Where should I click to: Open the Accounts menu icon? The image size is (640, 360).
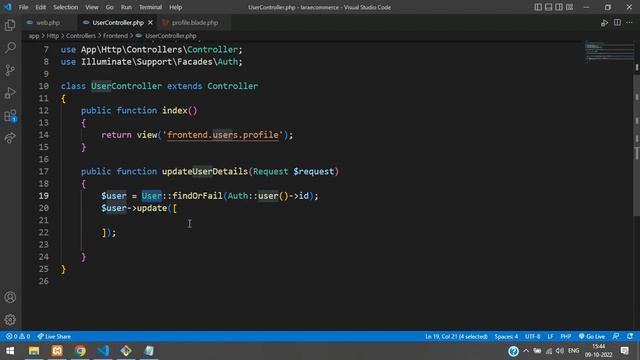tap(10, 297)
